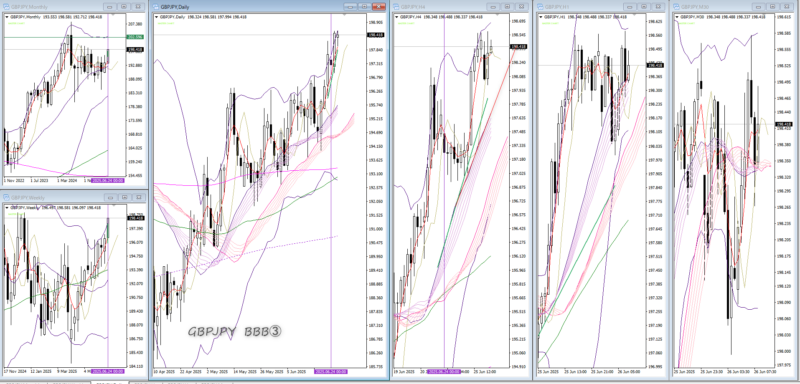Minimize the GBPJPY,H1 chart window
The height and width of the screenshot is (384, 800).
click(x=630, y=7)
